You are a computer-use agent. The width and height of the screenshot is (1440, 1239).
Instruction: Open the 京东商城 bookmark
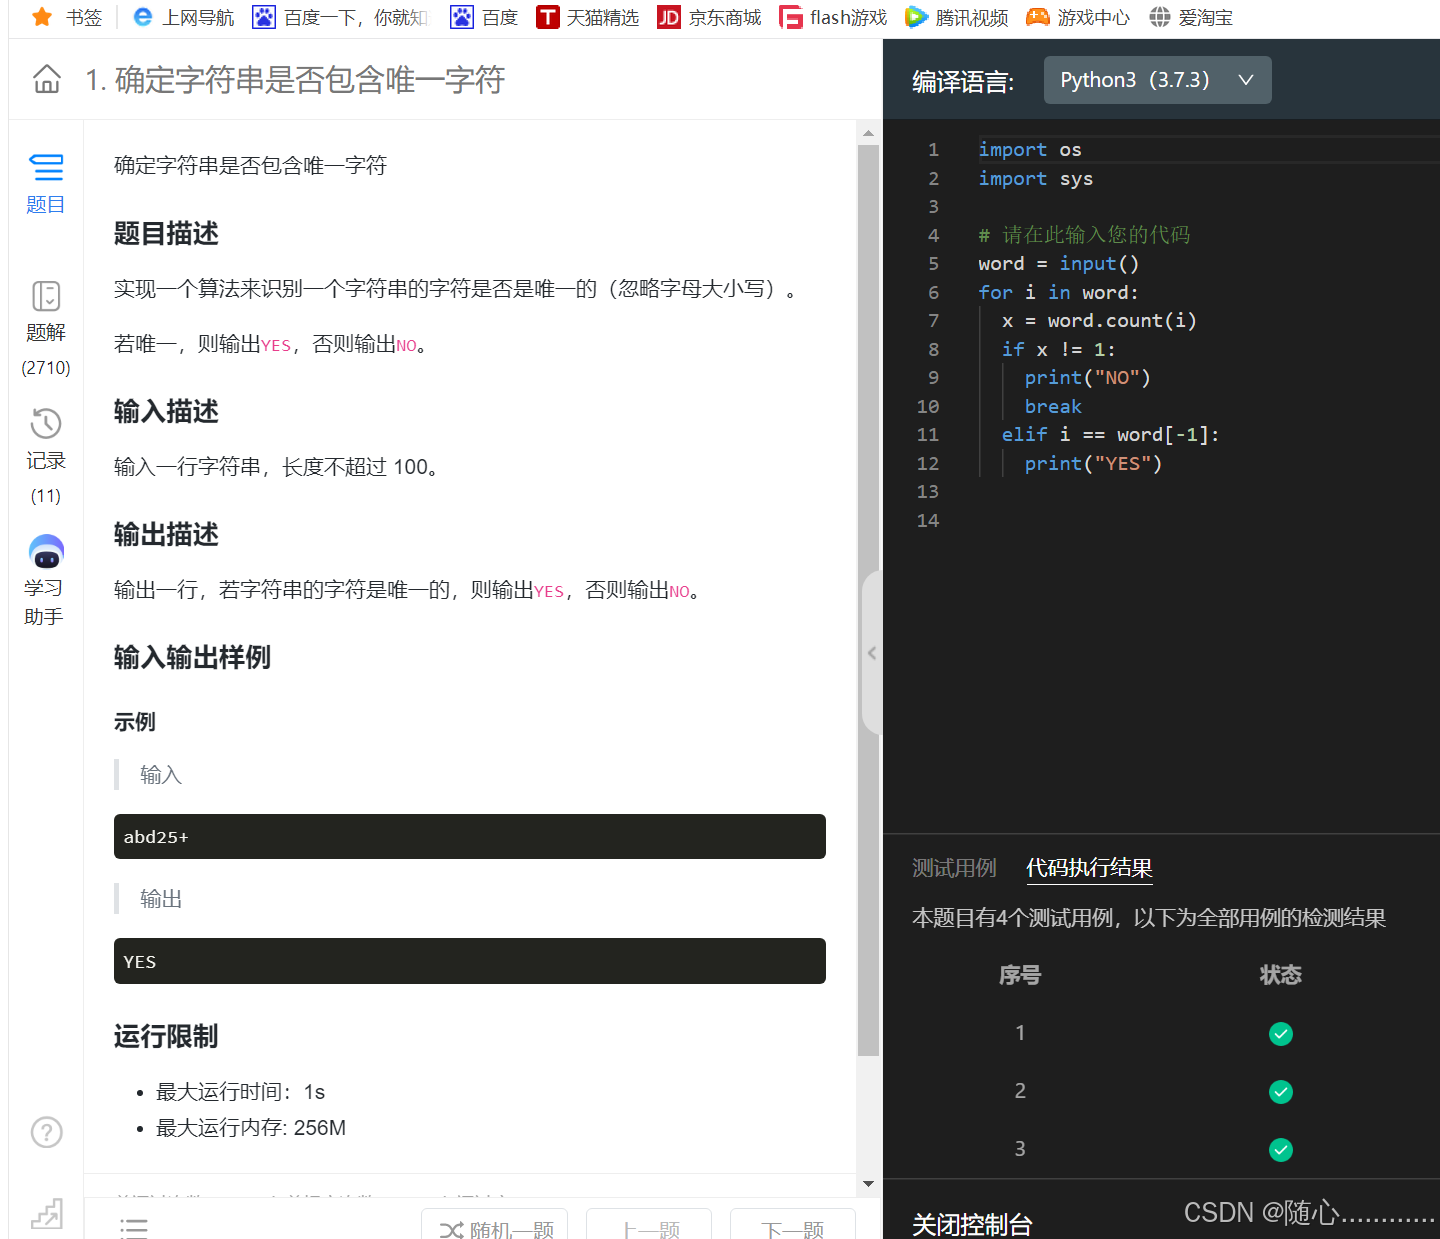pyautogui.click(x=709, y=17)
